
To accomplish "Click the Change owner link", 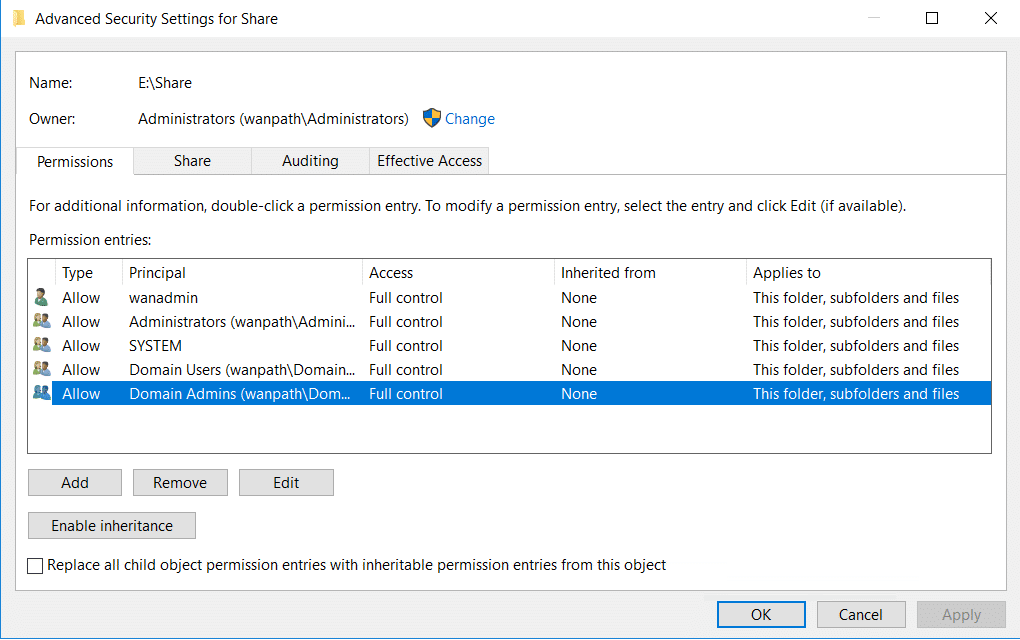I will tap(470, 119).
